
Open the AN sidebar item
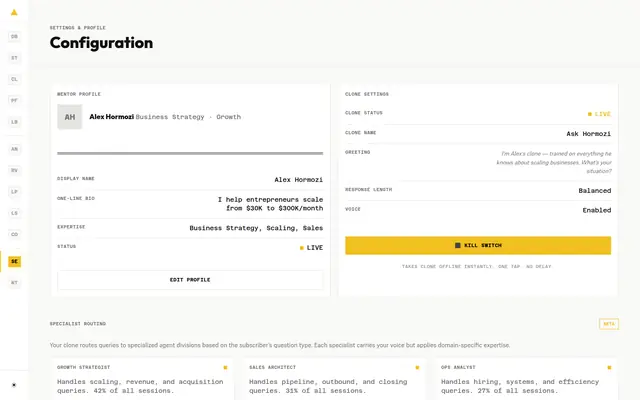14,149
